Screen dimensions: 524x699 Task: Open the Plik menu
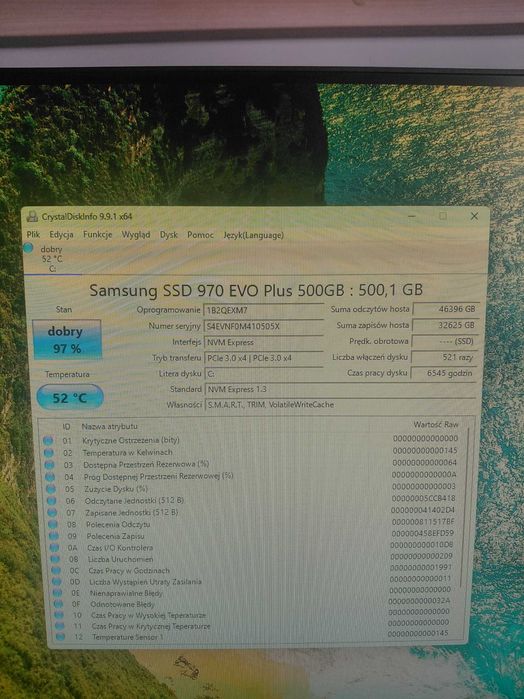[33, 234]
